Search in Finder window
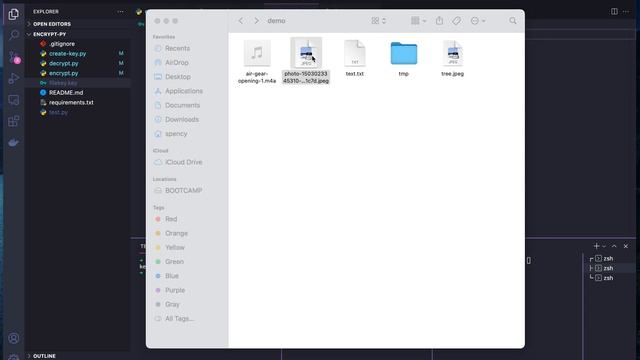640x360 pixels. pyautogui.click(x=513, y=20)
